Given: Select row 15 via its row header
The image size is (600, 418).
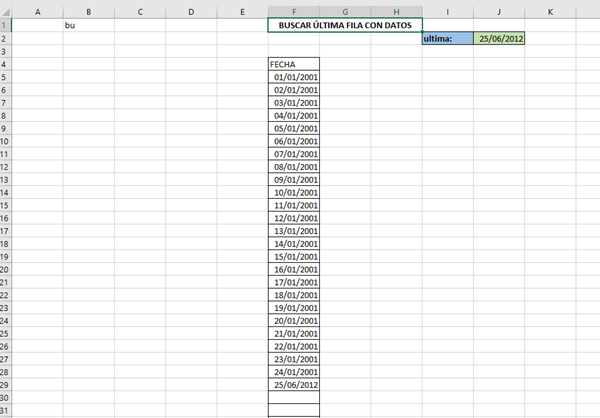Looking at the screenshot, I should pyautogui.click(x=6, y=205).
